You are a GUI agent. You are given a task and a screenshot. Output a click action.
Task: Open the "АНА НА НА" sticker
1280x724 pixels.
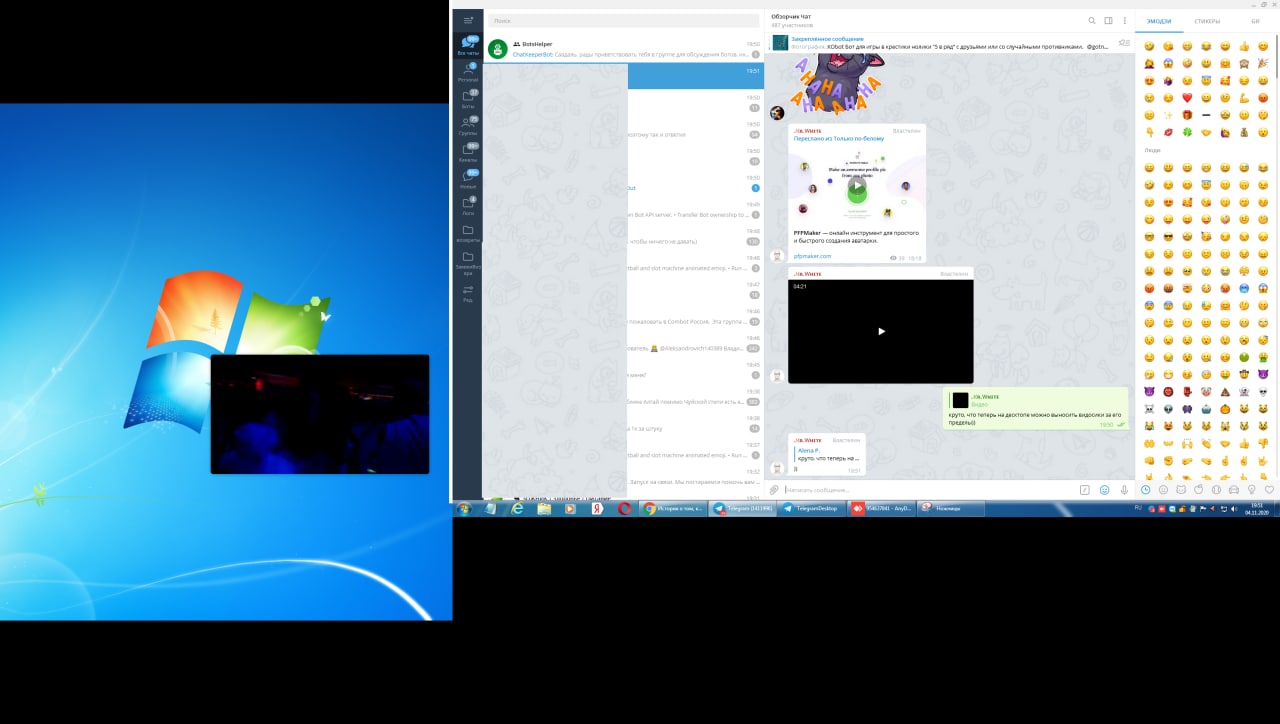pyautogui.click(x=838, y=84)
